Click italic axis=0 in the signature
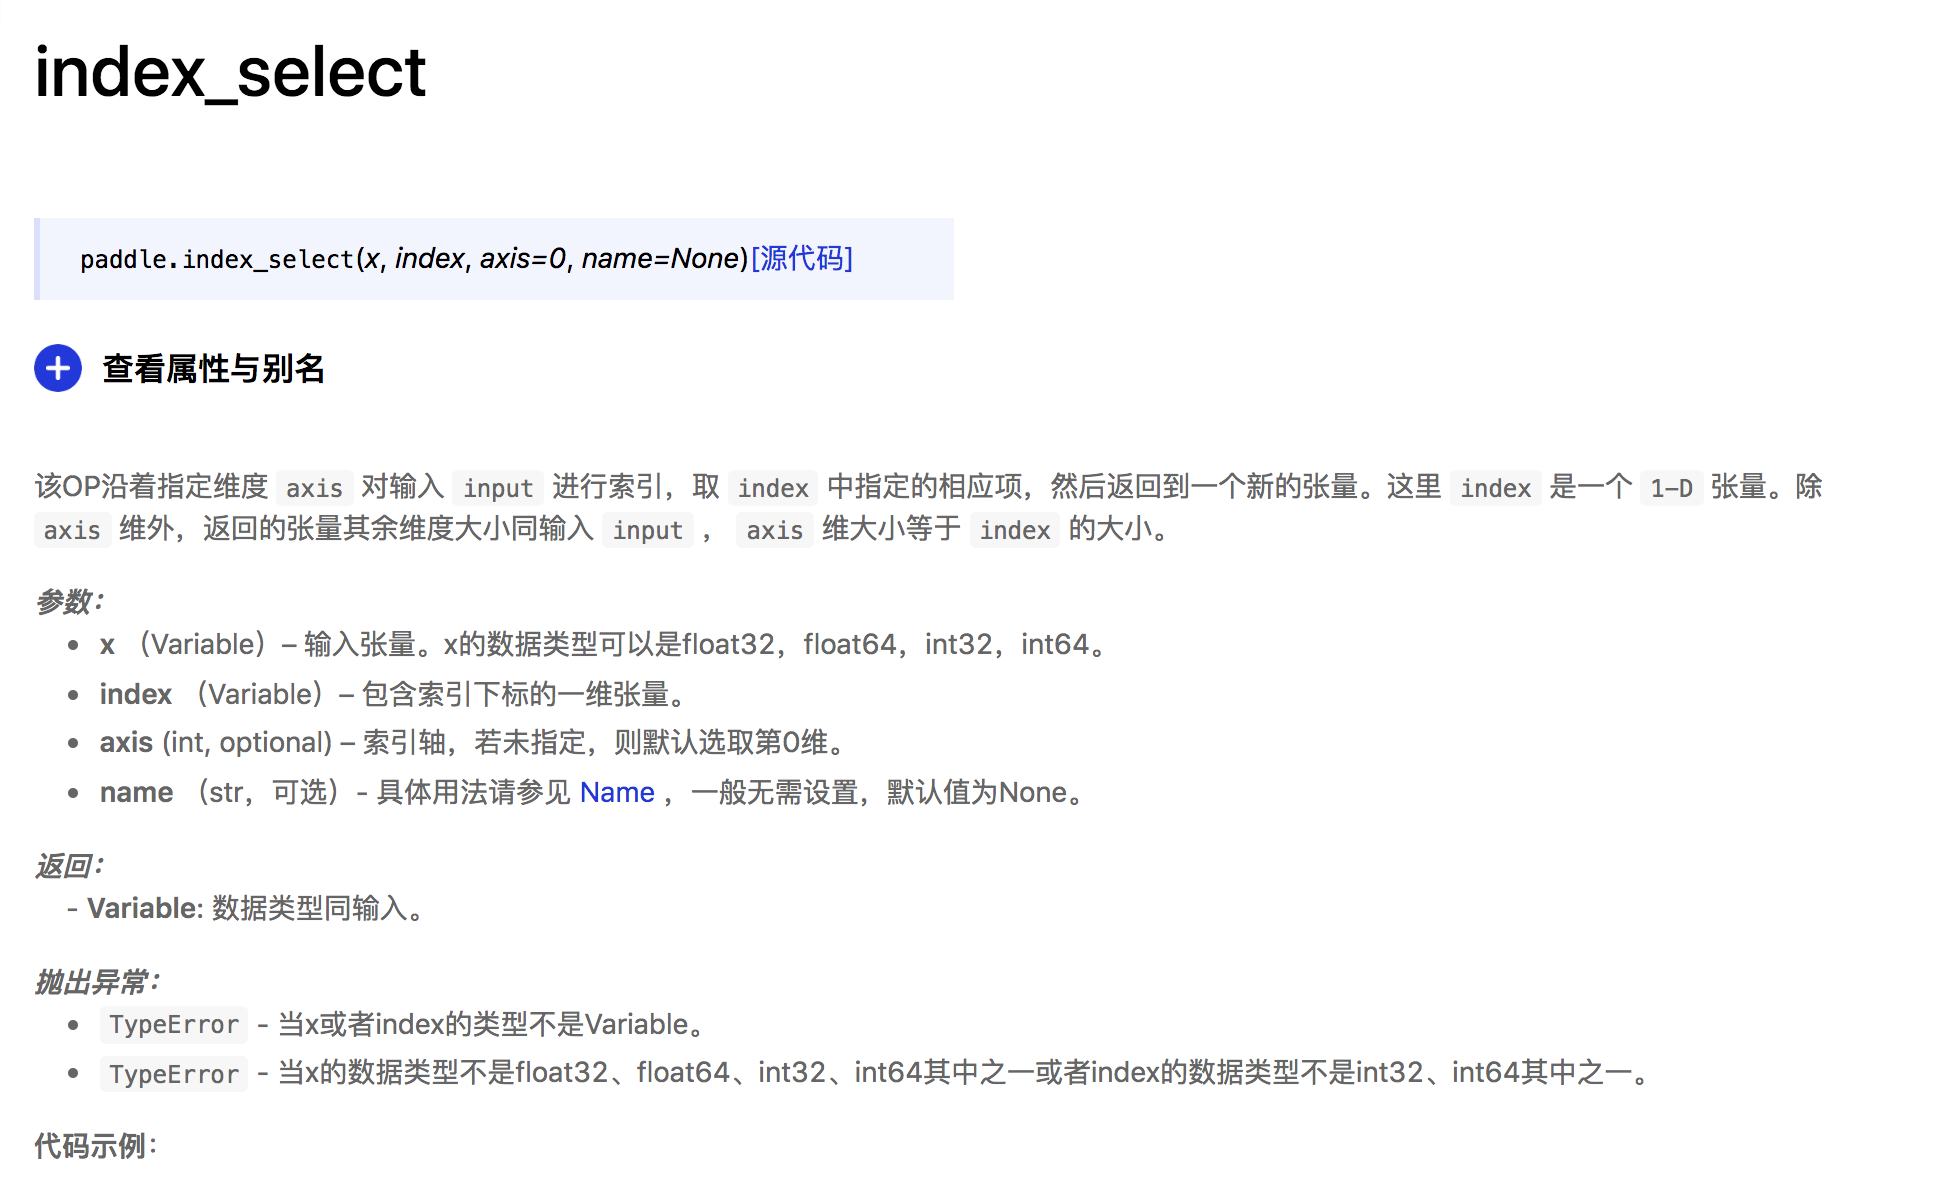This screenshot has width=1940, height=1178. click(x=522, y=258)
